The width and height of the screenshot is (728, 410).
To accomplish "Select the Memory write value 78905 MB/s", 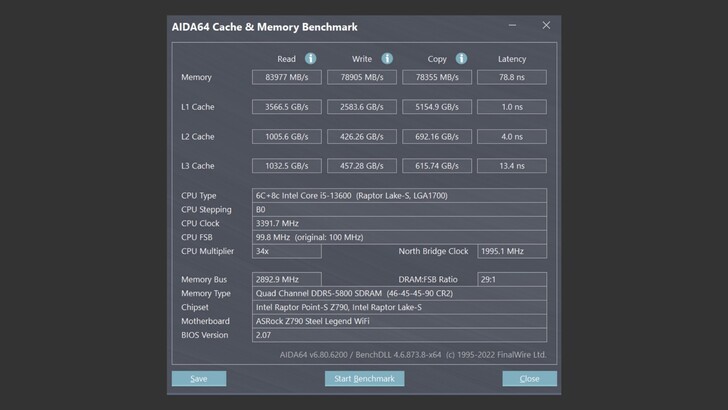I will pyautogui.click(x=362, y=77).
